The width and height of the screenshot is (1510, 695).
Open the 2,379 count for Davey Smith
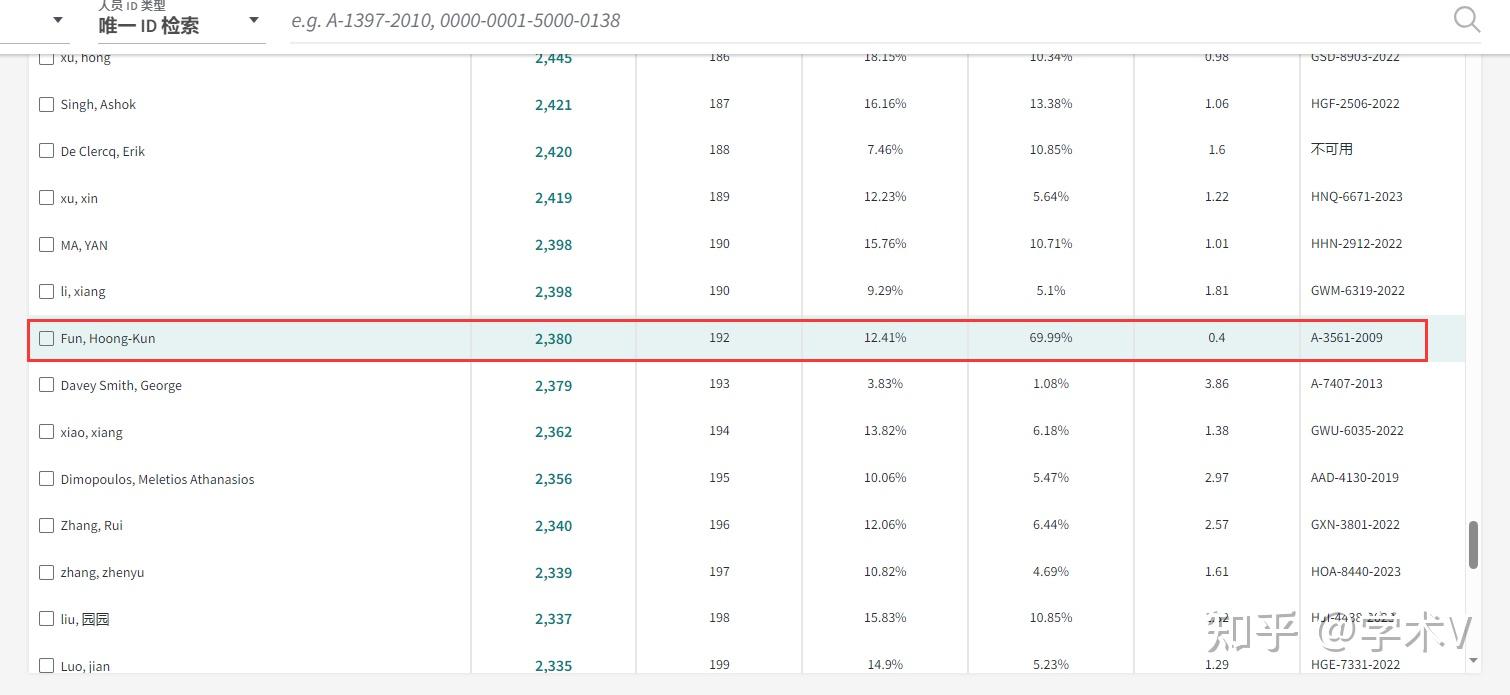(553, 386)
